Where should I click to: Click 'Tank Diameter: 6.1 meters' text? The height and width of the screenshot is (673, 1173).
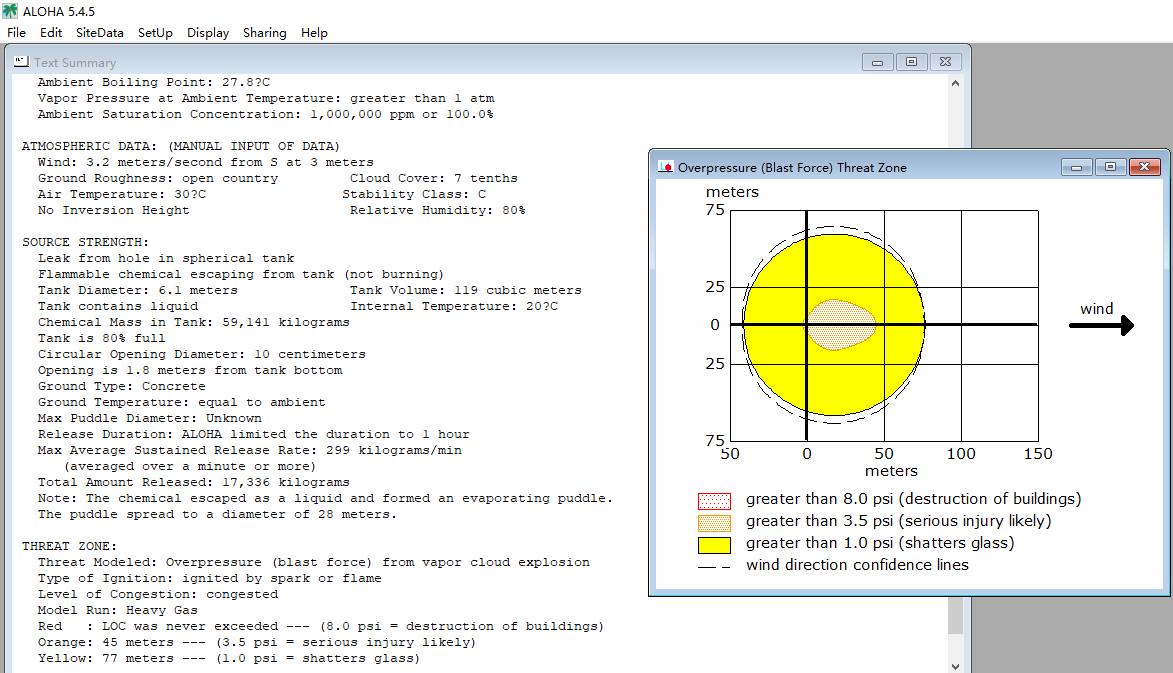click(138, 290)
